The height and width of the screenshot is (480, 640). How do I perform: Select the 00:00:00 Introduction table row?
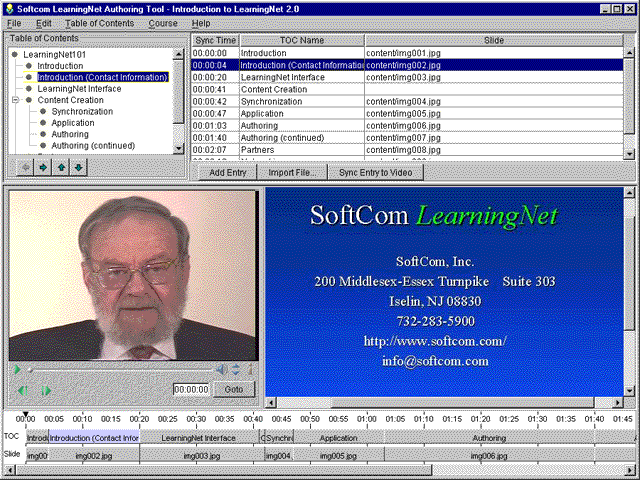[407, 53]
